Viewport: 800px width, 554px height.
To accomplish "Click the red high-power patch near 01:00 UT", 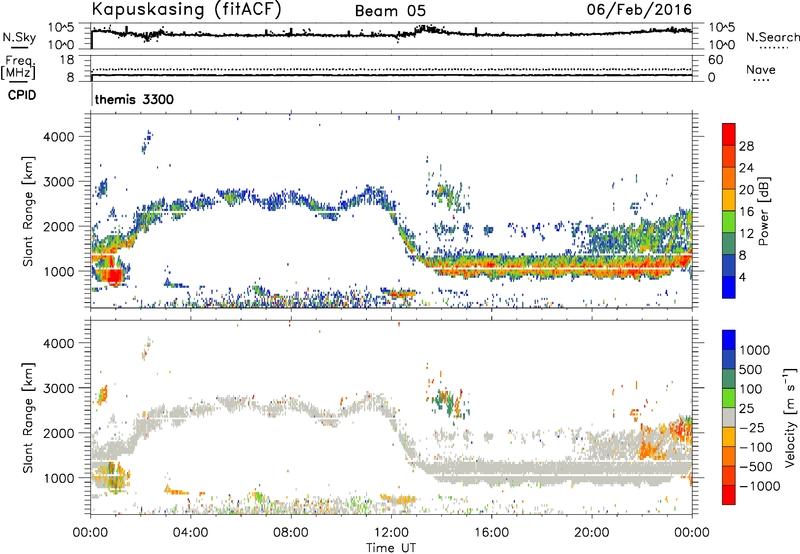I will (113, 276).
